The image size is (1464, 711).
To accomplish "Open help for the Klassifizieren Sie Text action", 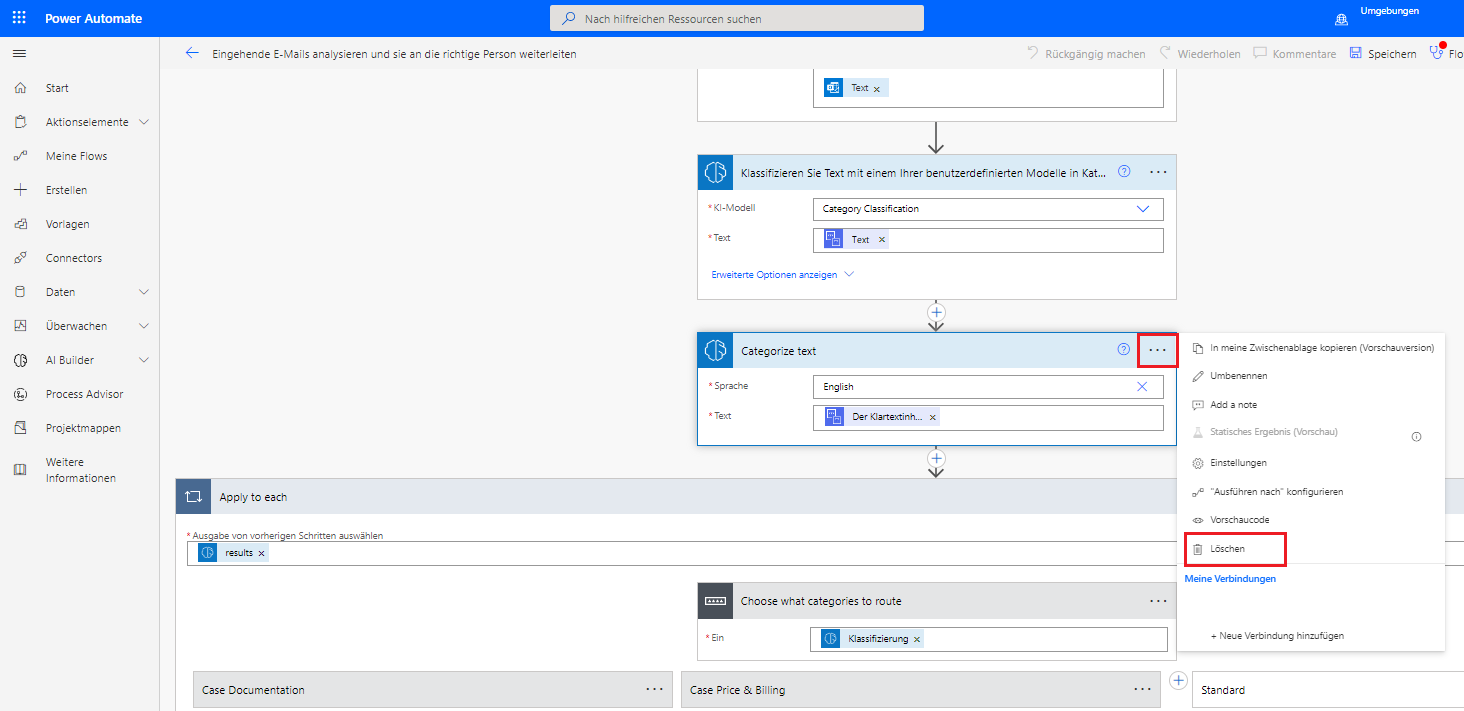I will pos(1124,172).
